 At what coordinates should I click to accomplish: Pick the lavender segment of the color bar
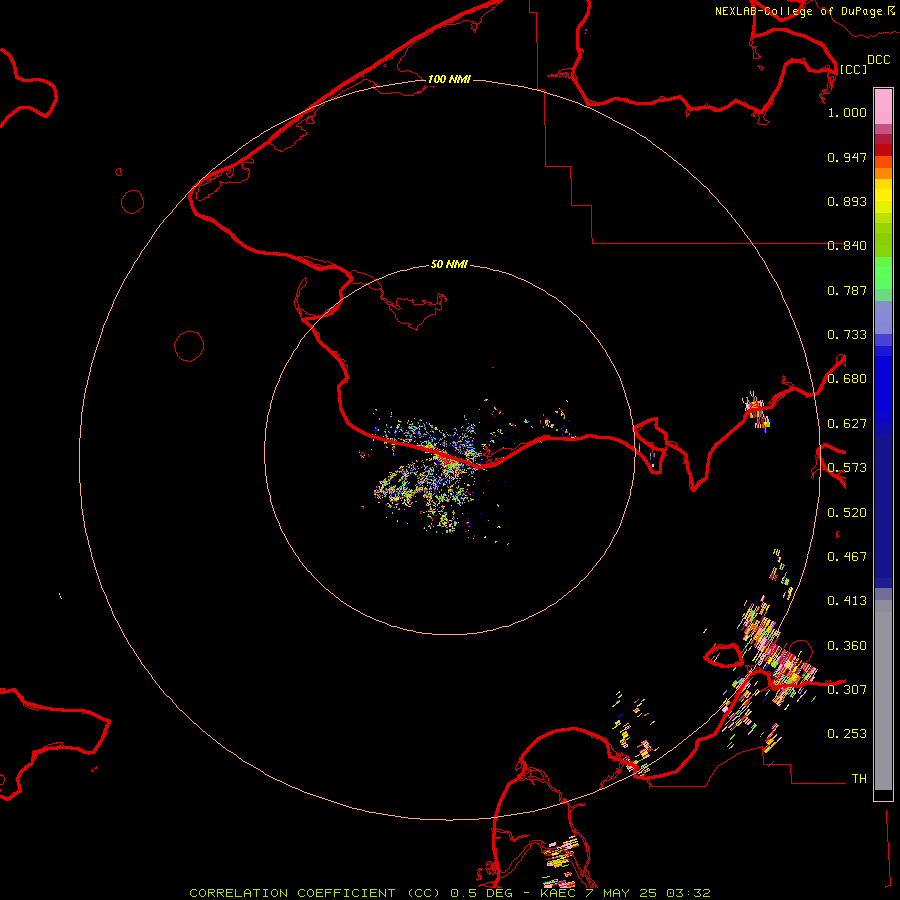click(x=883, y=318)
